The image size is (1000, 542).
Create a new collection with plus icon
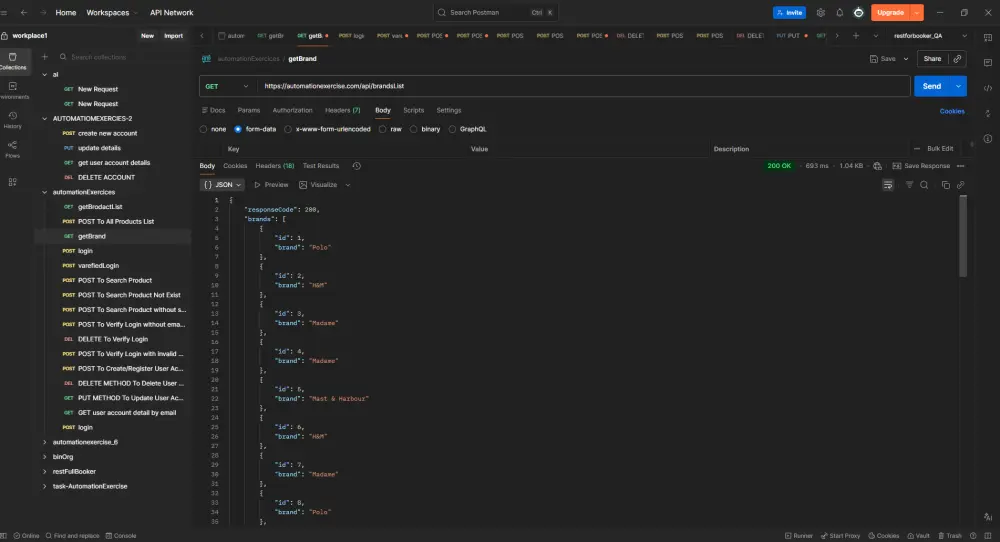coord(45,57)
